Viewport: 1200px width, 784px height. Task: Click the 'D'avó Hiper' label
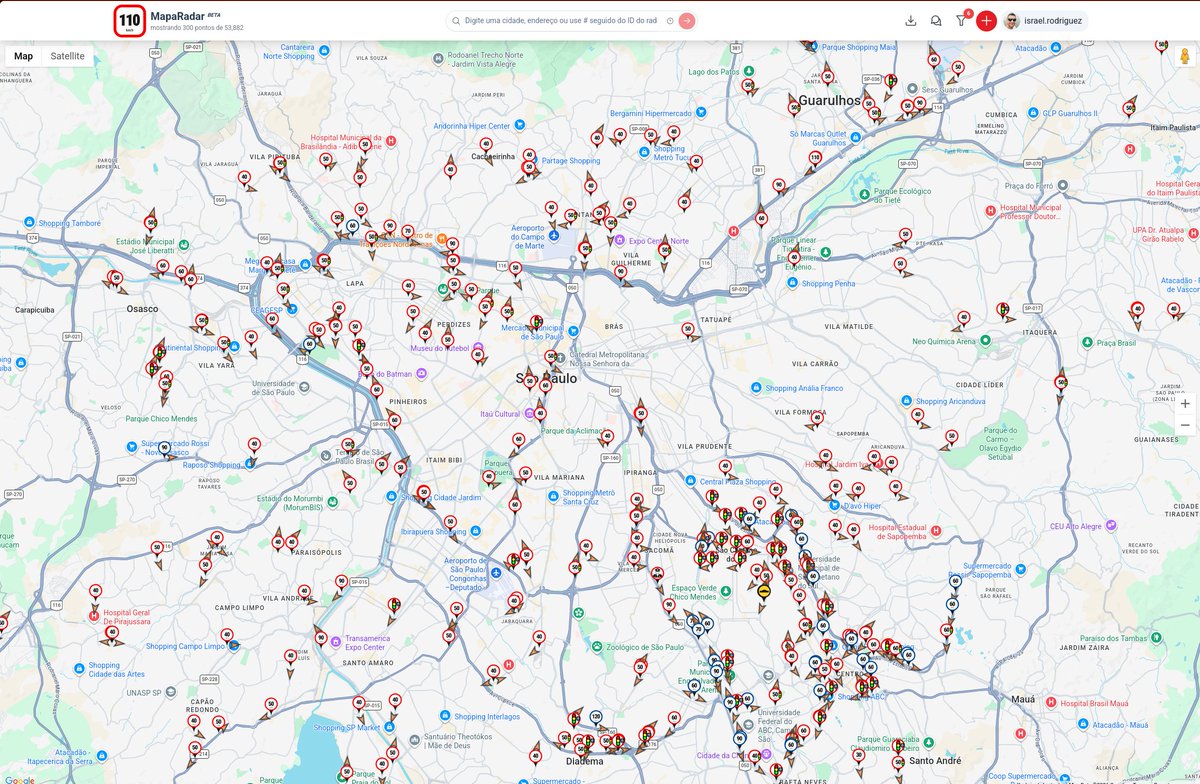click(862, 506)
